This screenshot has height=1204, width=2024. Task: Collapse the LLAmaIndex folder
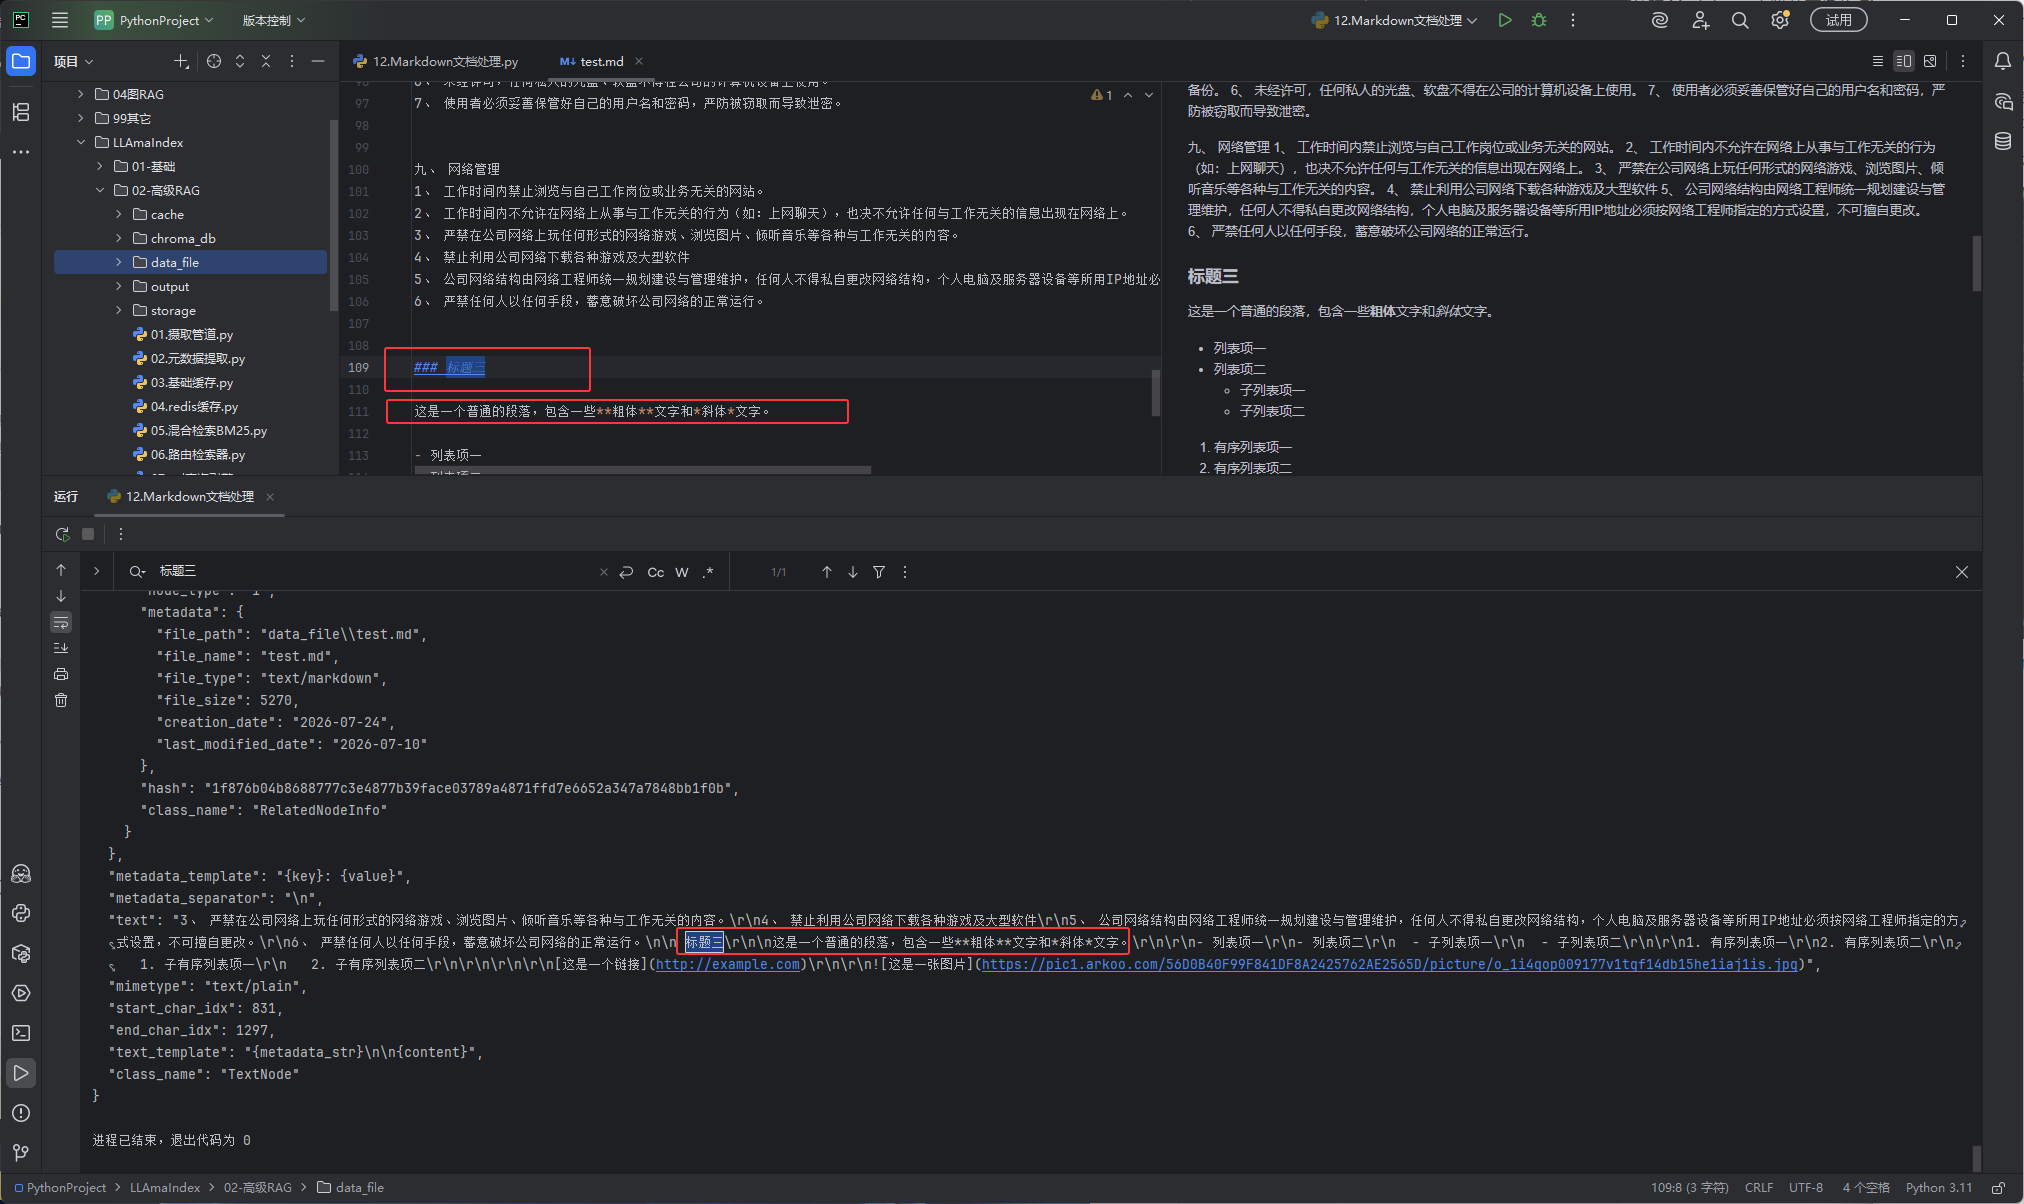(x=81, y=142)
